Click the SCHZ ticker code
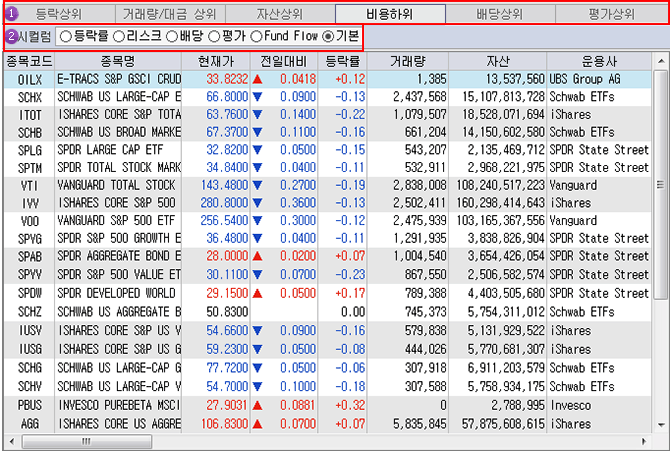 30,312
